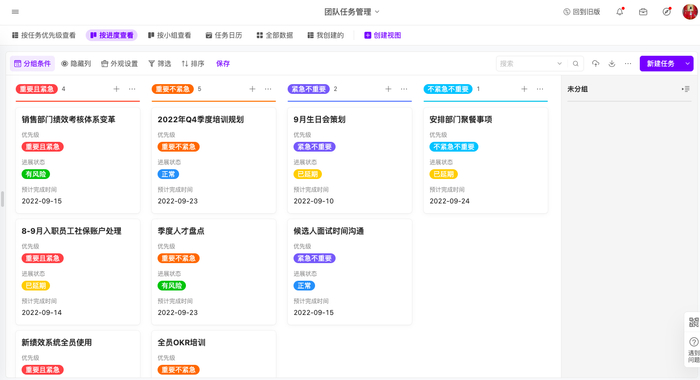Open the 筛选 filter option

click(x=159, y=63)
